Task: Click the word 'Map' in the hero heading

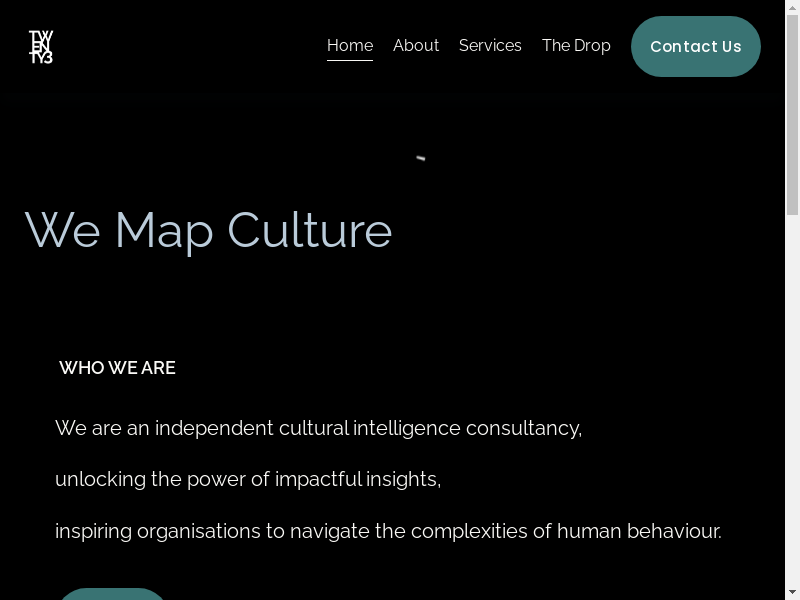Action: coord(164,232)
